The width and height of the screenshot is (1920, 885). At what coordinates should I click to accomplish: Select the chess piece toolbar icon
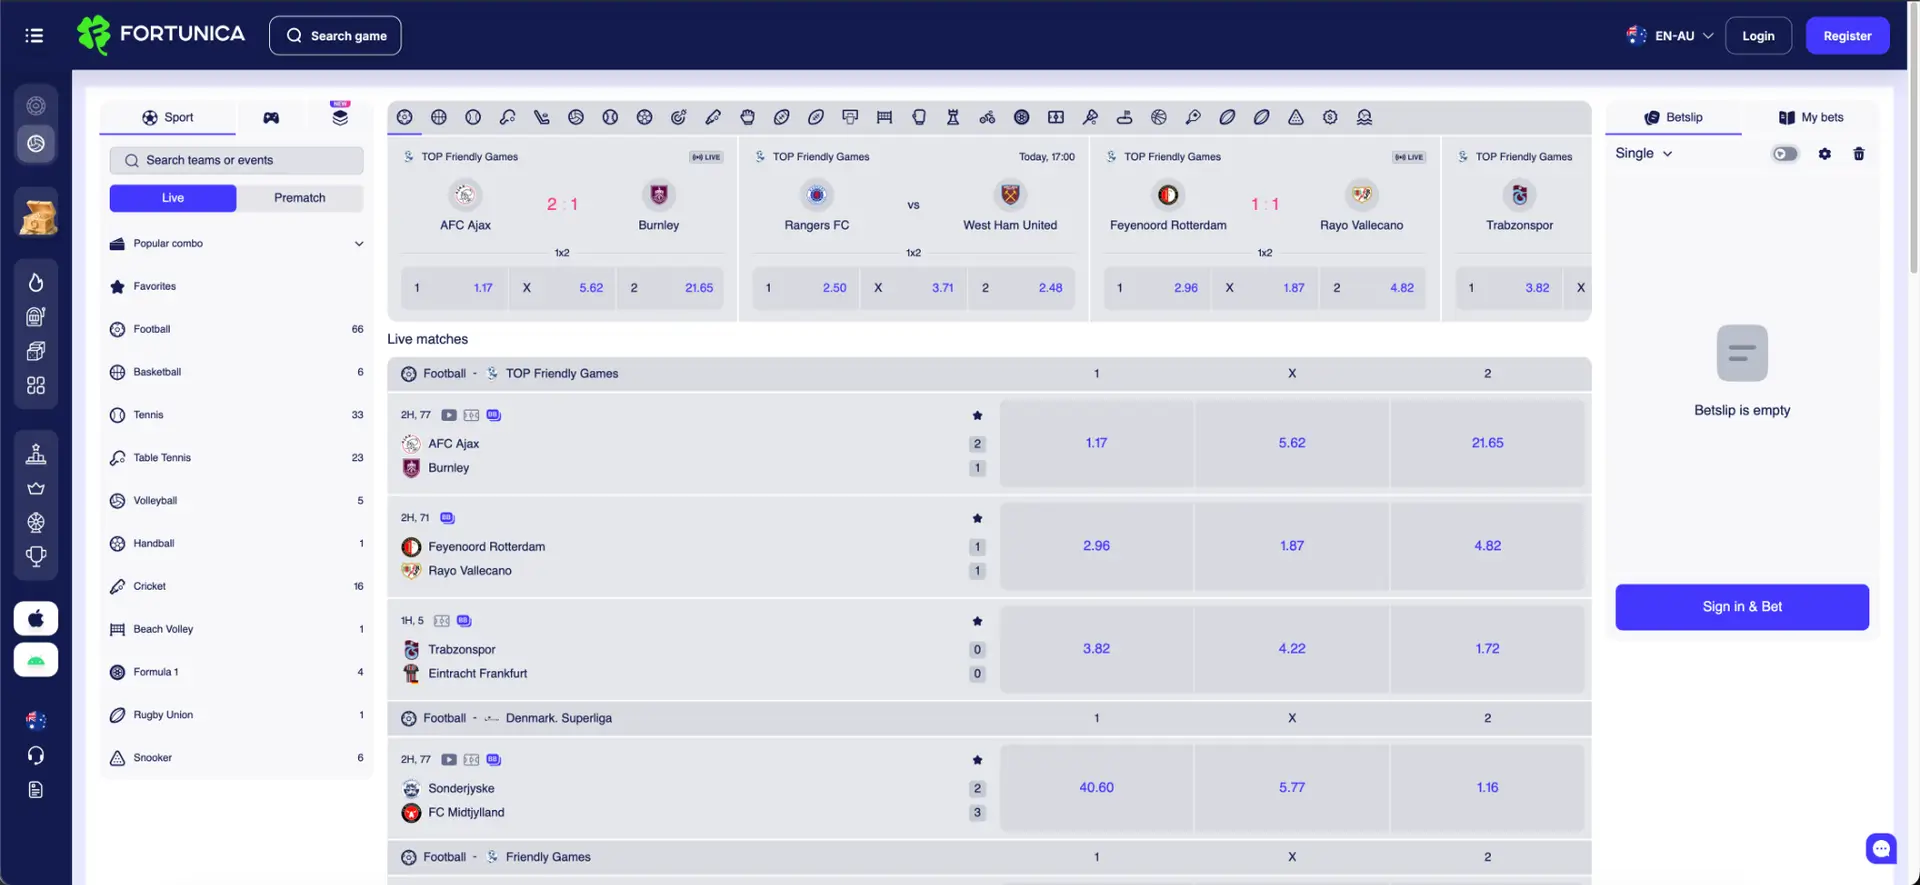[953, 117]
